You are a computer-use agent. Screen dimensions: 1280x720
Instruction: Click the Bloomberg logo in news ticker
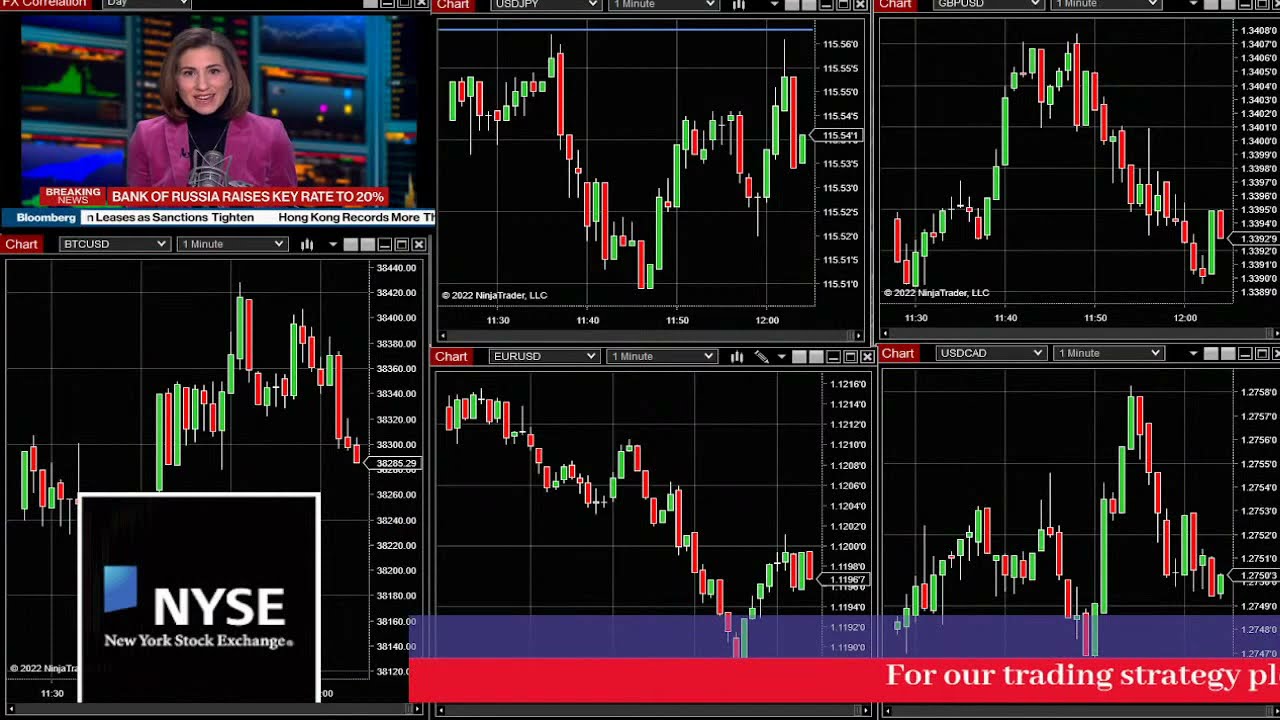point(46,218)
